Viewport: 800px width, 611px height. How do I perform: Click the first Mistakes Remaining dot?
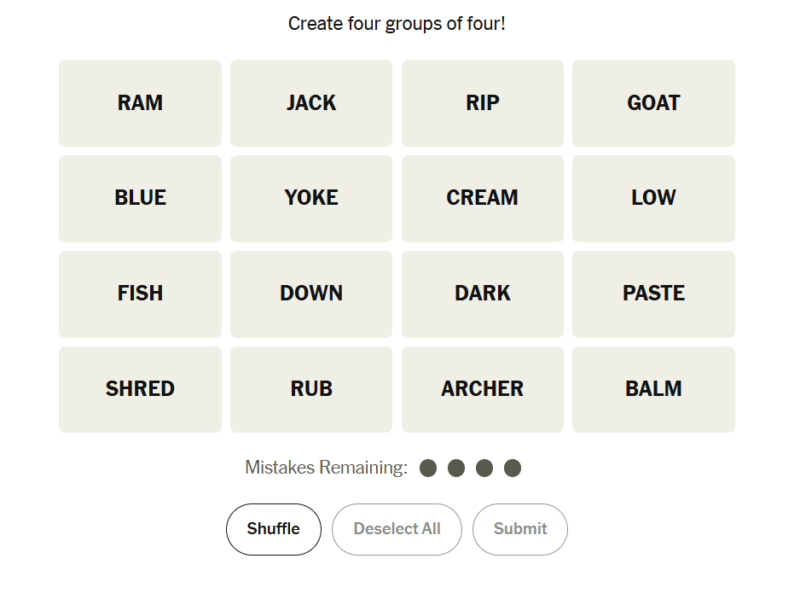tap(428, 468)
